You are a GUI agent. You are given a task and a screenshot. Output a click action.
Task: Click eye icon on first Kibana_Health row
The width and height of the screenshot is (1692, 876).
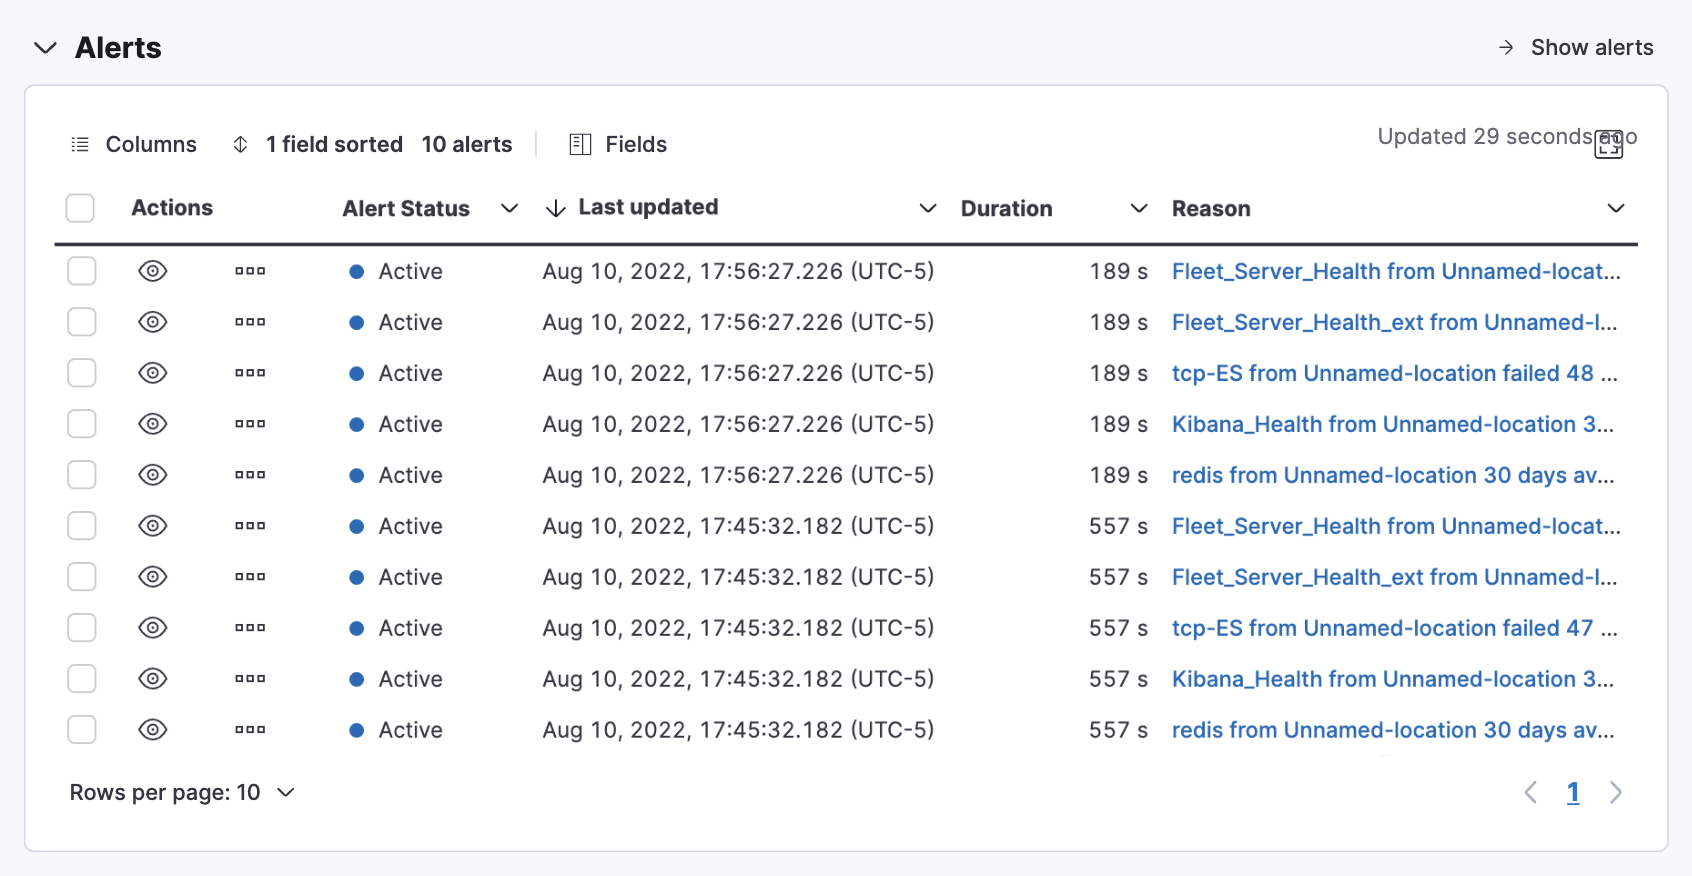pyautogui.click(x=152, y=424)
